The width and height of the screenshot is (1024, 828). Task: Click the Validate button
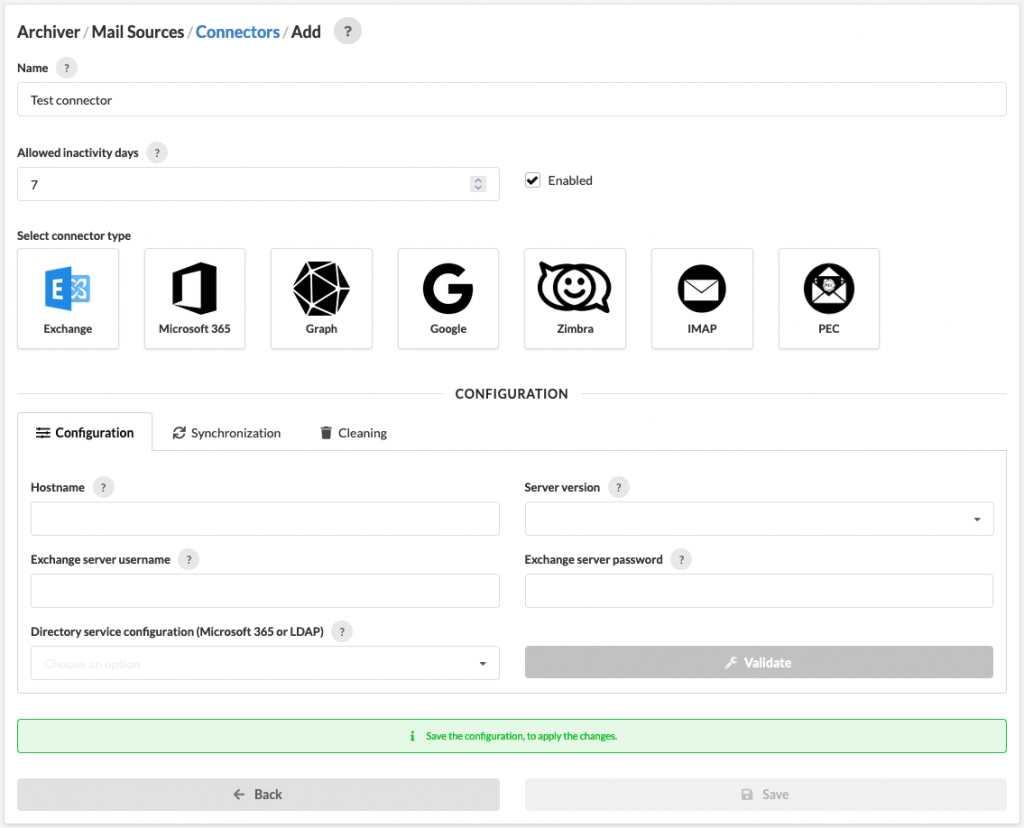[x=759, y=662]
